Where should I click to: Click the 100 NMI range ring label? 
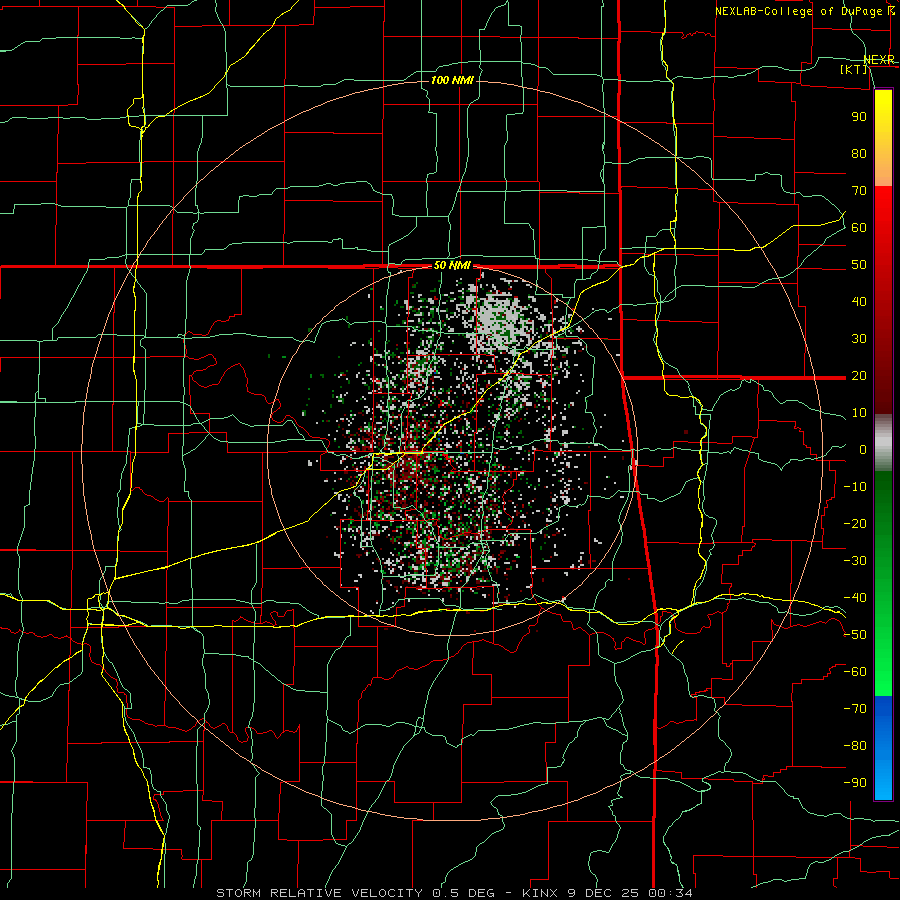[x=452, y=80]
